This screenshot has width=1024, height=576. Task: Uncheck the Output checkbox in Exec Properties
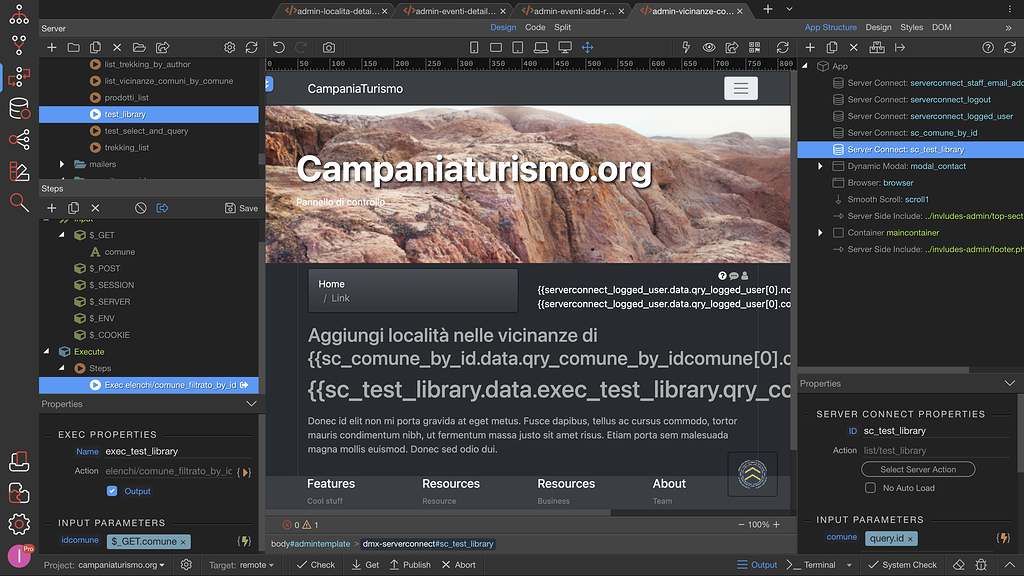112,491
